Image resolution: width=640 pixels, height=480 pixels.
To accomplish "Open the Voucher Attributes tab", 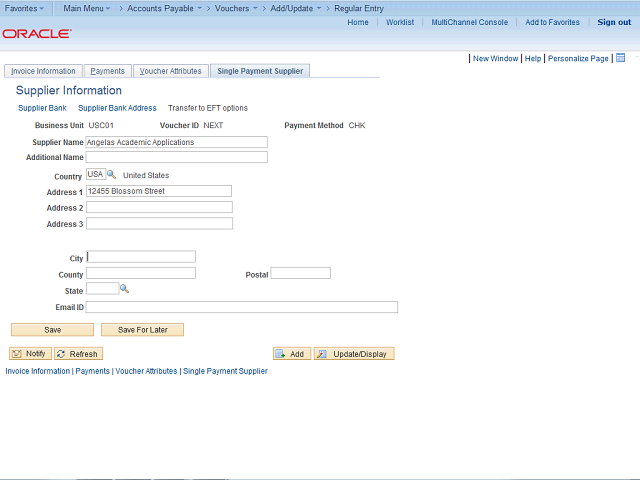I will pos(171,71).
